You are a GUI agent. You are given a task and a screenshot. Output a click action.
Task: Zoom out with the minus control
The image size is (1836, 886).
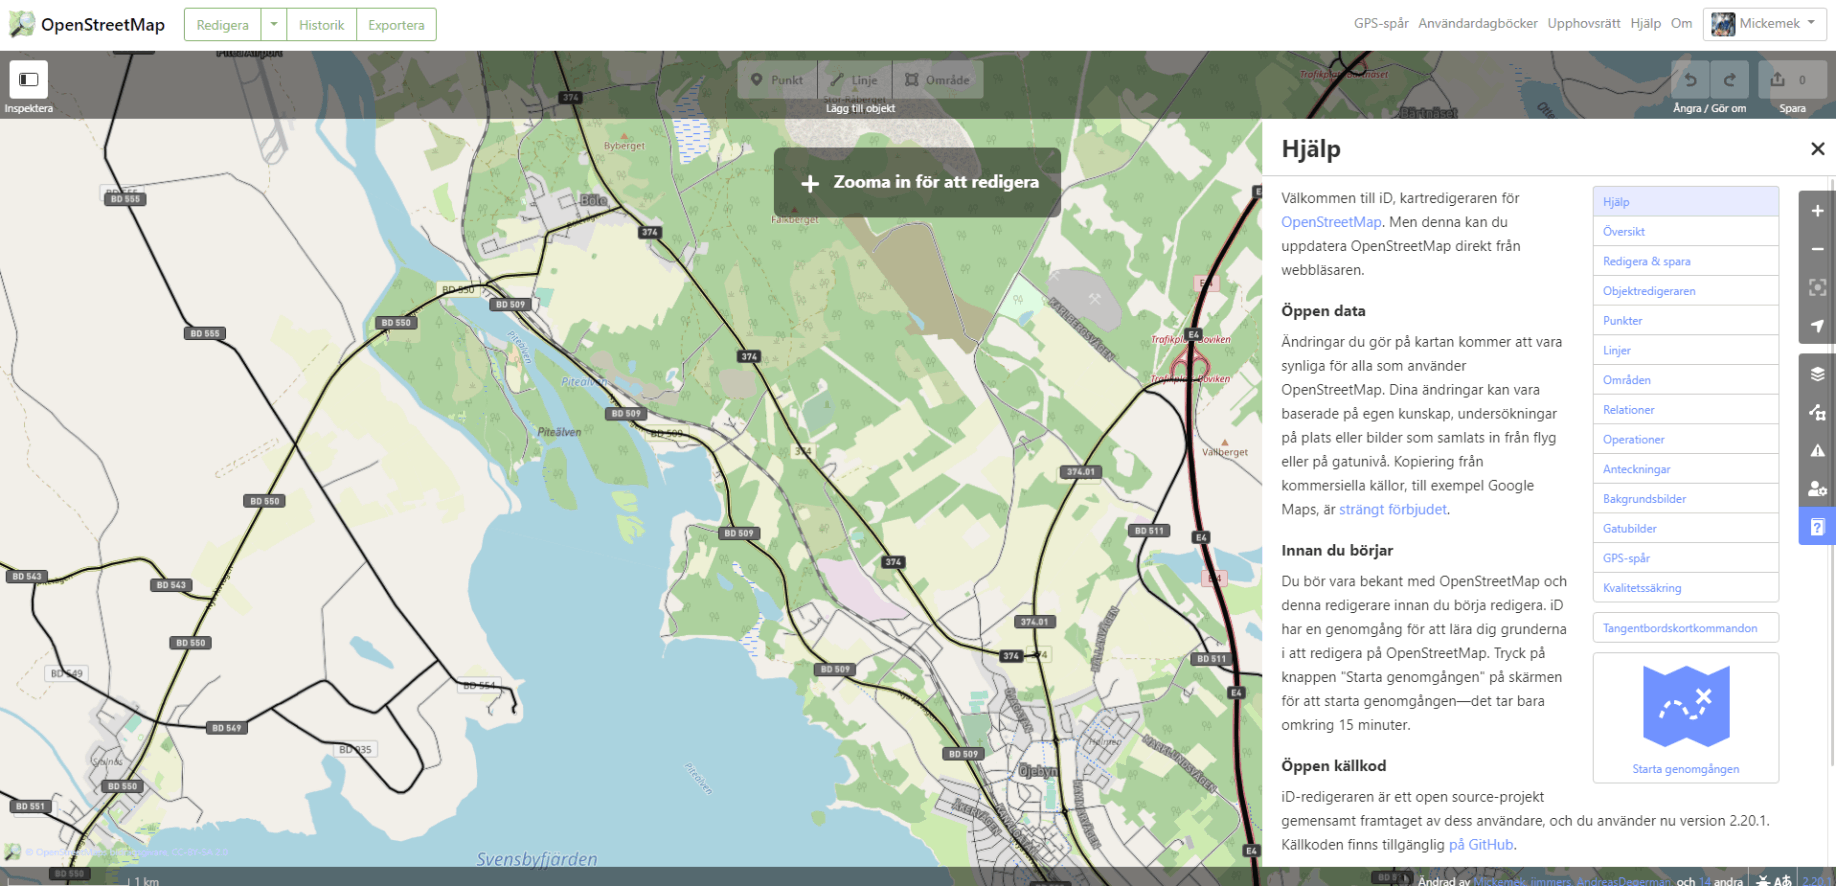1817,249
